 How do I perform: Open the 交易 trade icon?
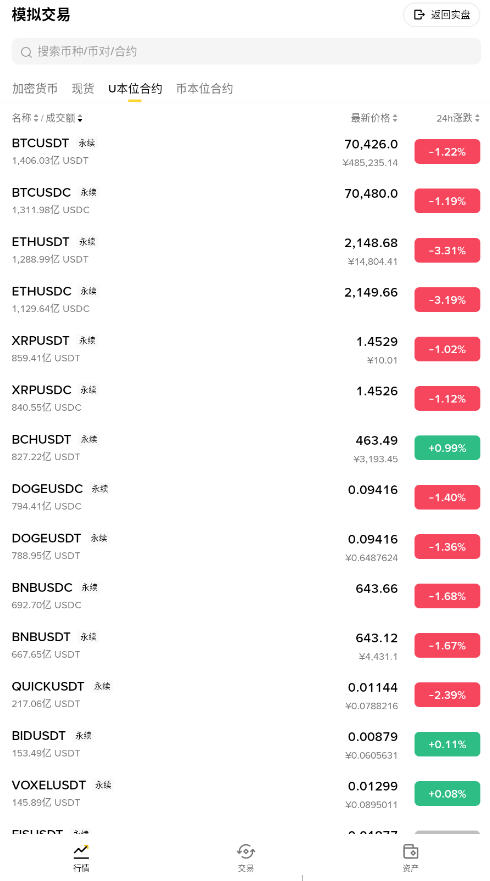tap(246, 851)
